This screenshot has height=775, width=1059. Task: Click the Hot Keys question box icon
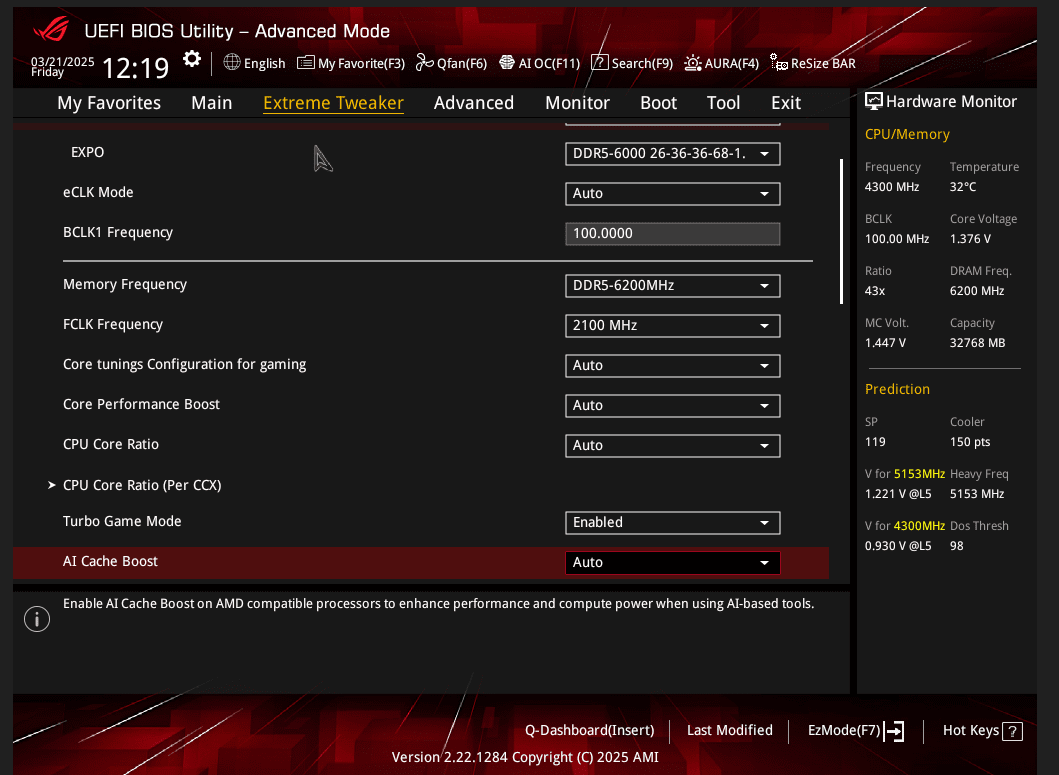pos(1012,732)
